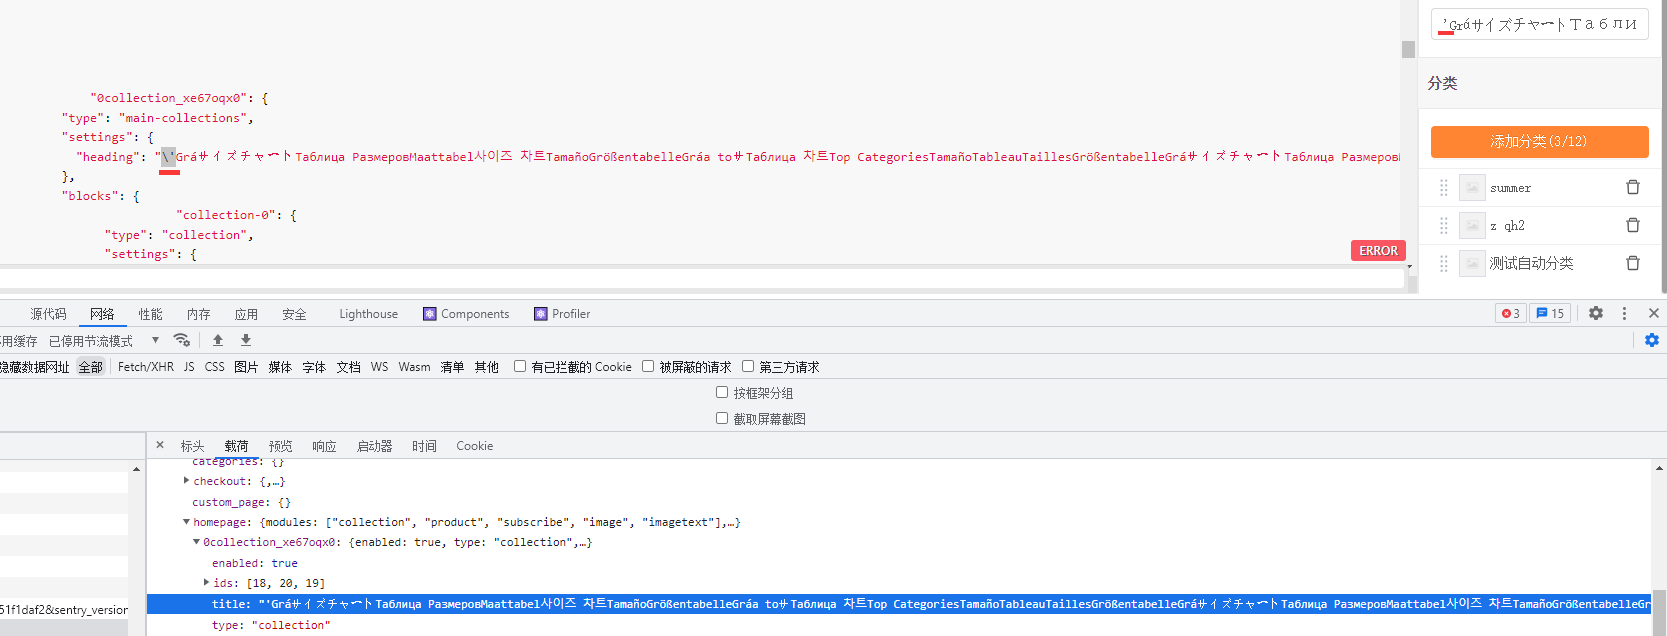Toggle 第三方请求 checkbox
Image resolution: width=1667 pixels, height=636 pixels.
(x=748, y=366)
